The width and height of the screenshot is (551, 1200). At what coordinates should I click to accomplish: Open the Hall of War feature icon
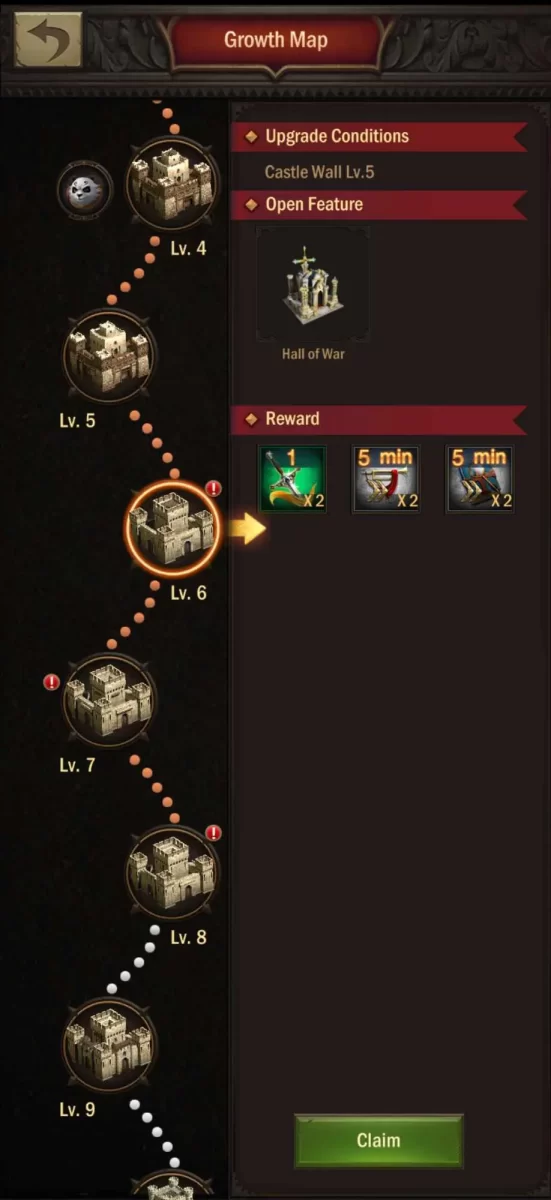[x=313, y=284]
